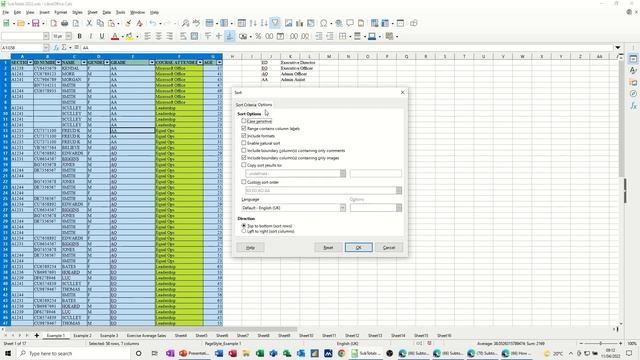
Task: Switch to the Sort Criteria tab
Action: (x=246, y=105)
